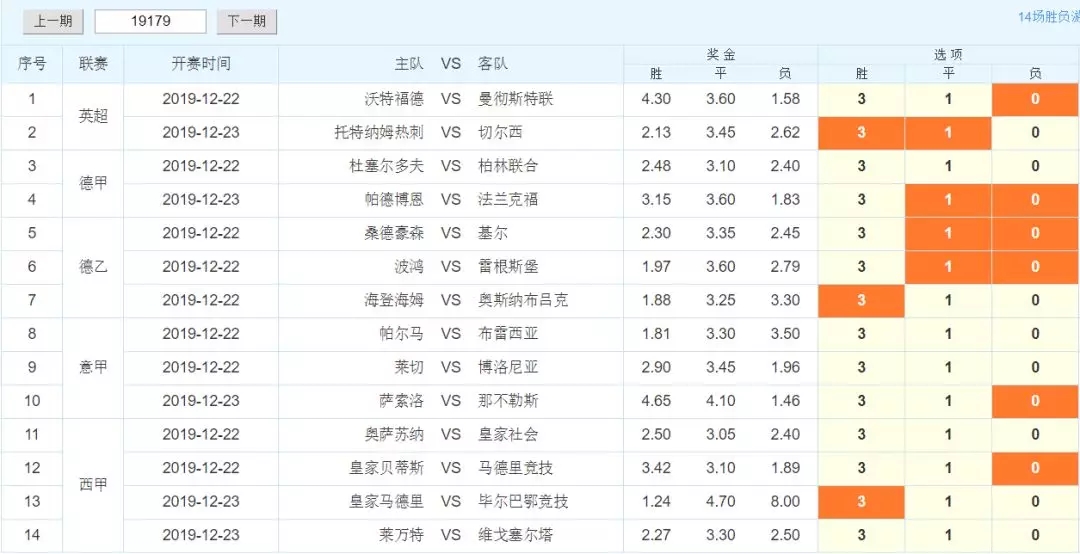Click the 开赛时间 column header
1080x554 pixels.
tap(201, 63)
